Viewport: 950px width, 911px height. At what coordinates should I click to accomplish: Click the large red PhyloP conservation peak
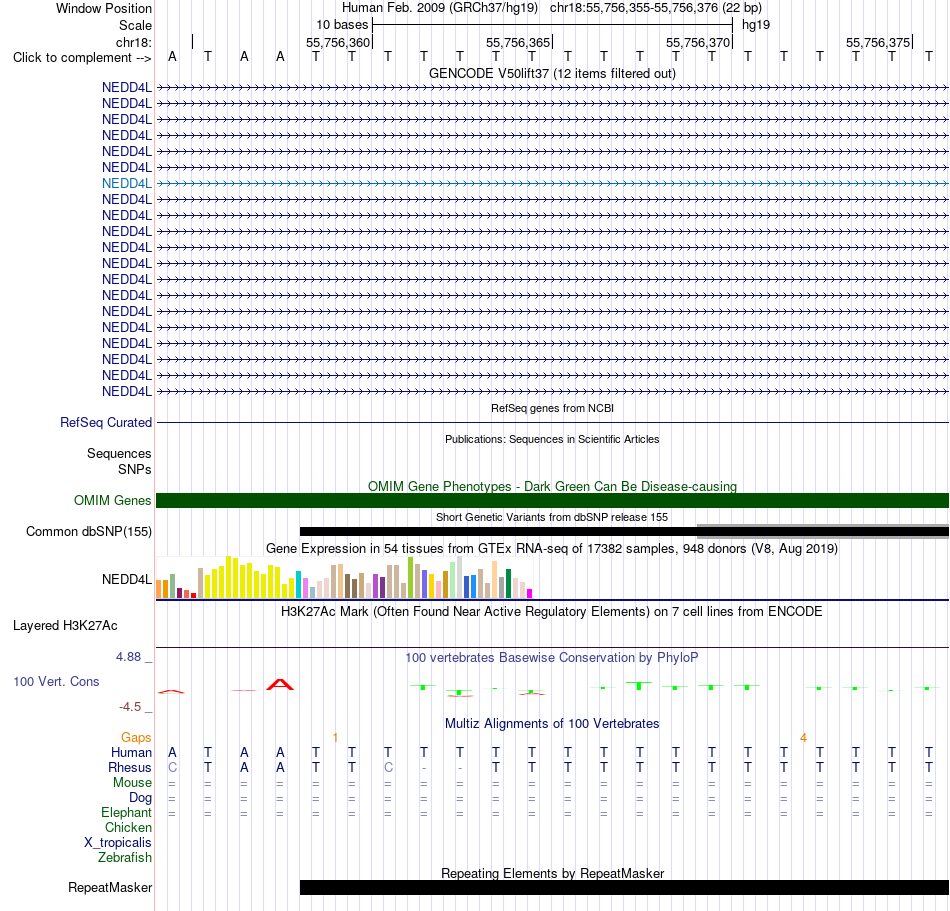(x=280, y=684)
